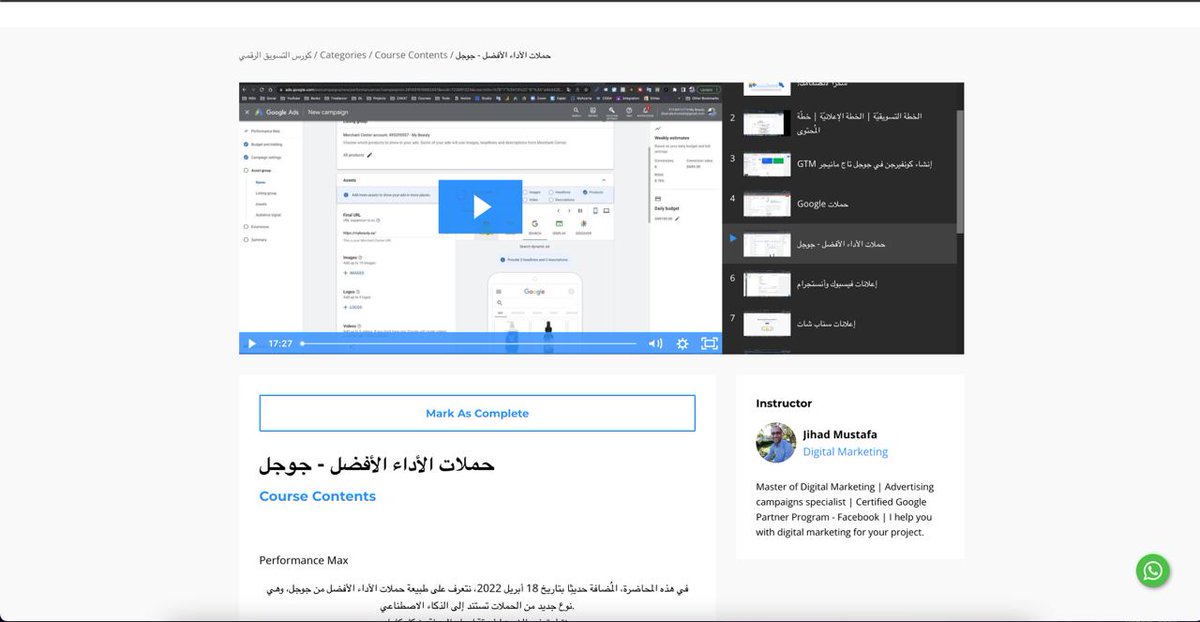This screenshot has height=622, width=1200.
Task: Click the large center play button on video
Action: click(x=480, y=206)
